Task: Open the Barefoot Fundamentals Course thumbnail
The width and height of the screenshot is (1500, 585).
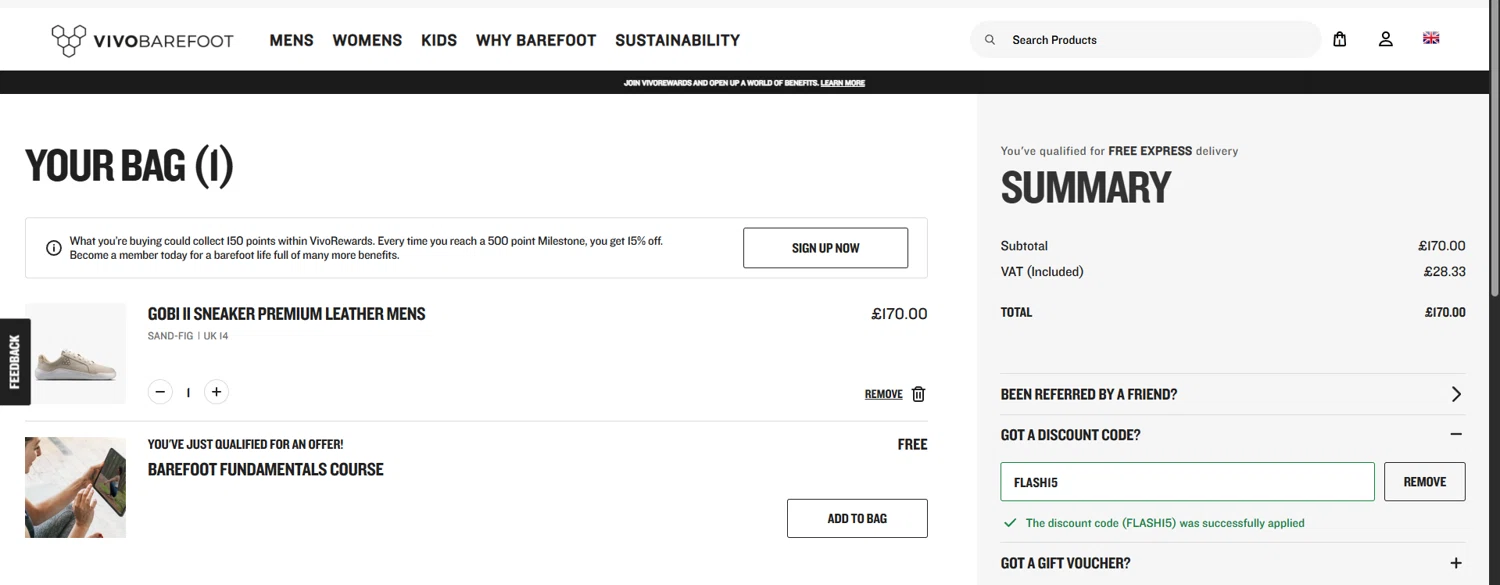Action: pos(76,487)
